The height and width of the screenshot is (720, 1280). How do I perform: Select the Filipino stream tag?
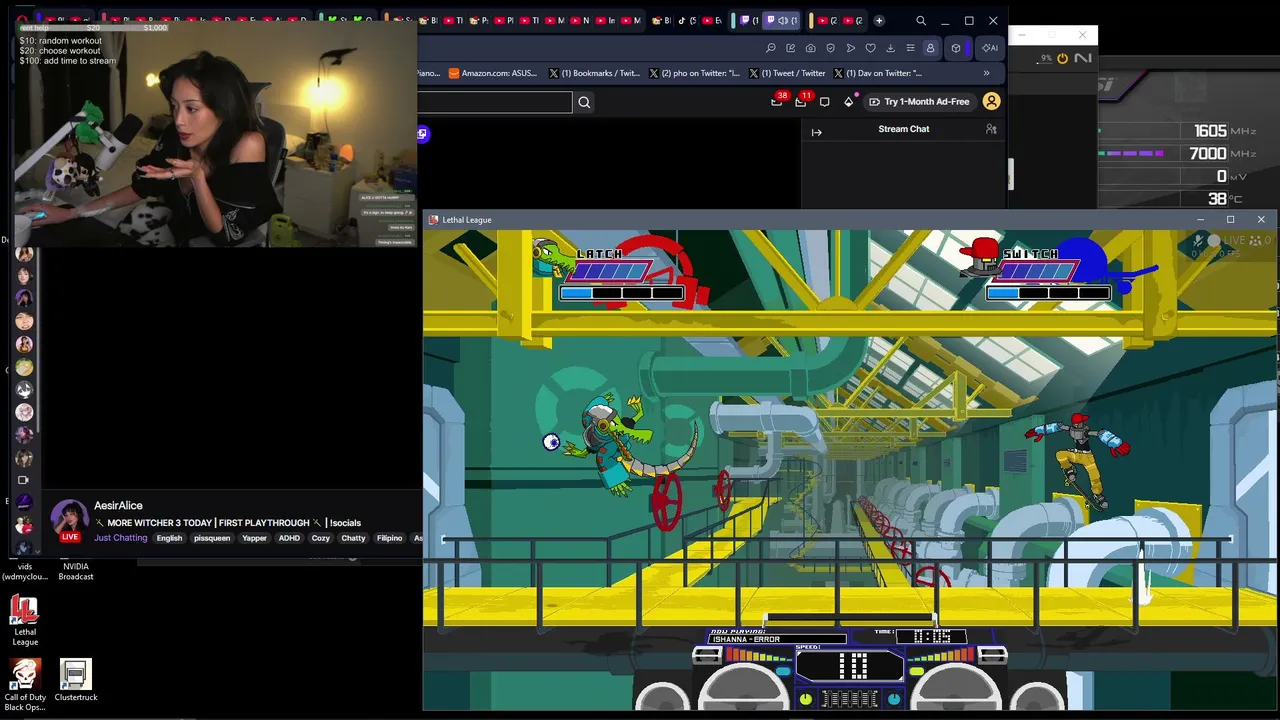(389, 538)
